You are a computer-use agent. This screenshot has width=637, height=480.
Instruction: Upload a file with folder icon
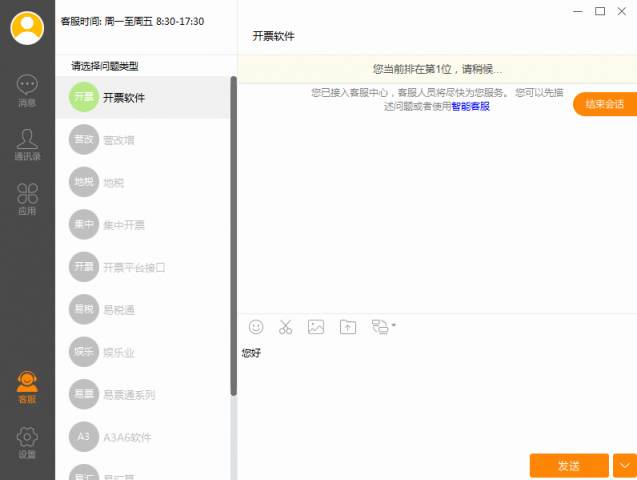(x=348, y=326)
